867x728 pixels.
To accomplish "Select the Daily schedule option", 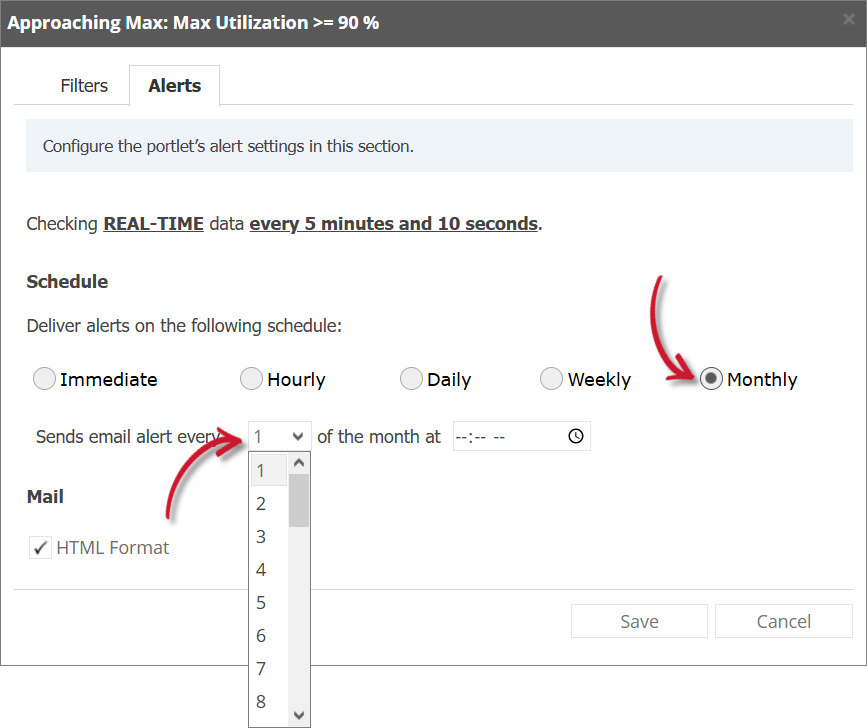I will tap(411, 379).
